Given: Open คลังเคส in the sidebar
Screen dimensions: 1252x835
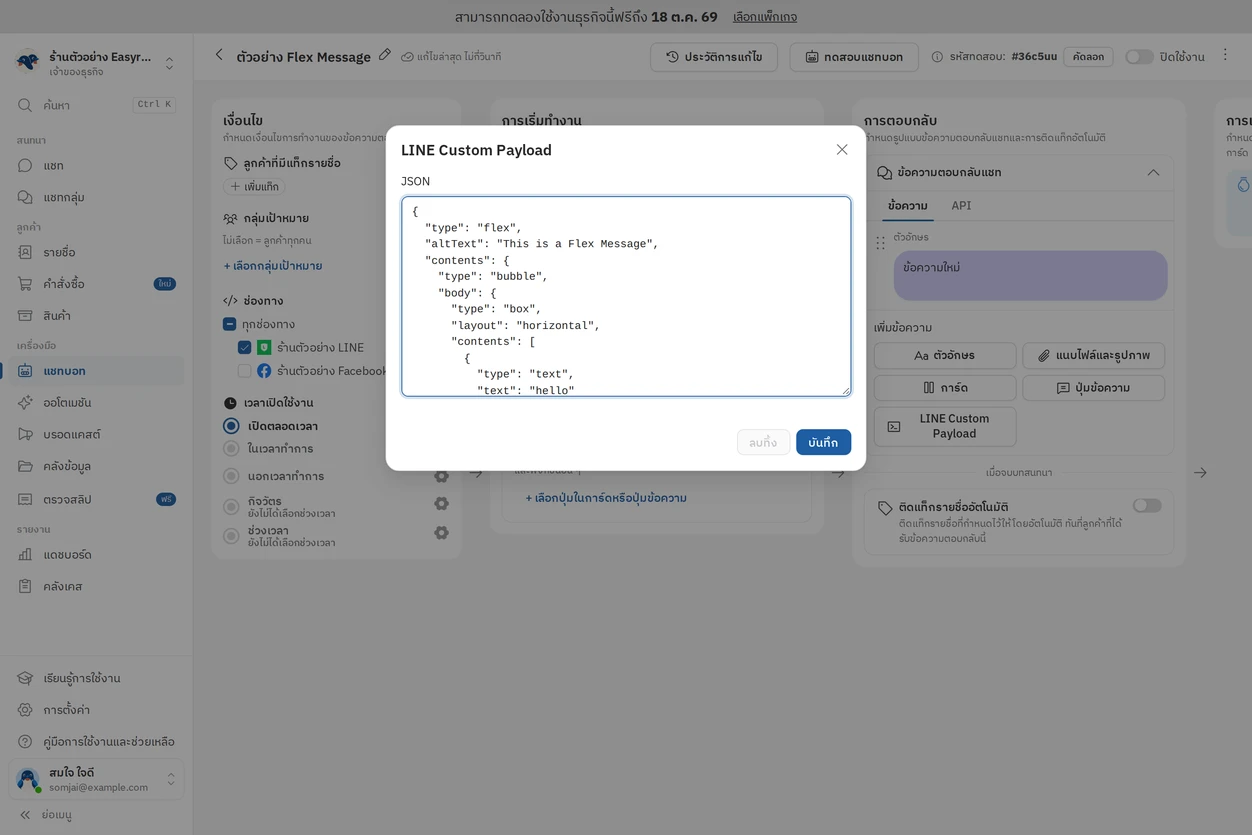Looking at the screenshot, I should [x=96, y=586].
